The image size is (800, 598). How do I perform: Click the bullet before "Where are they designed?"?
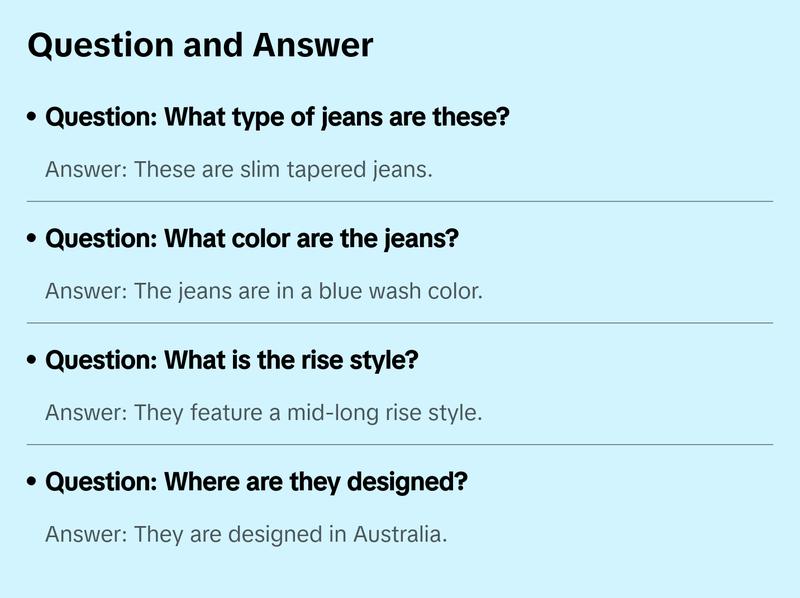[33, 483]
